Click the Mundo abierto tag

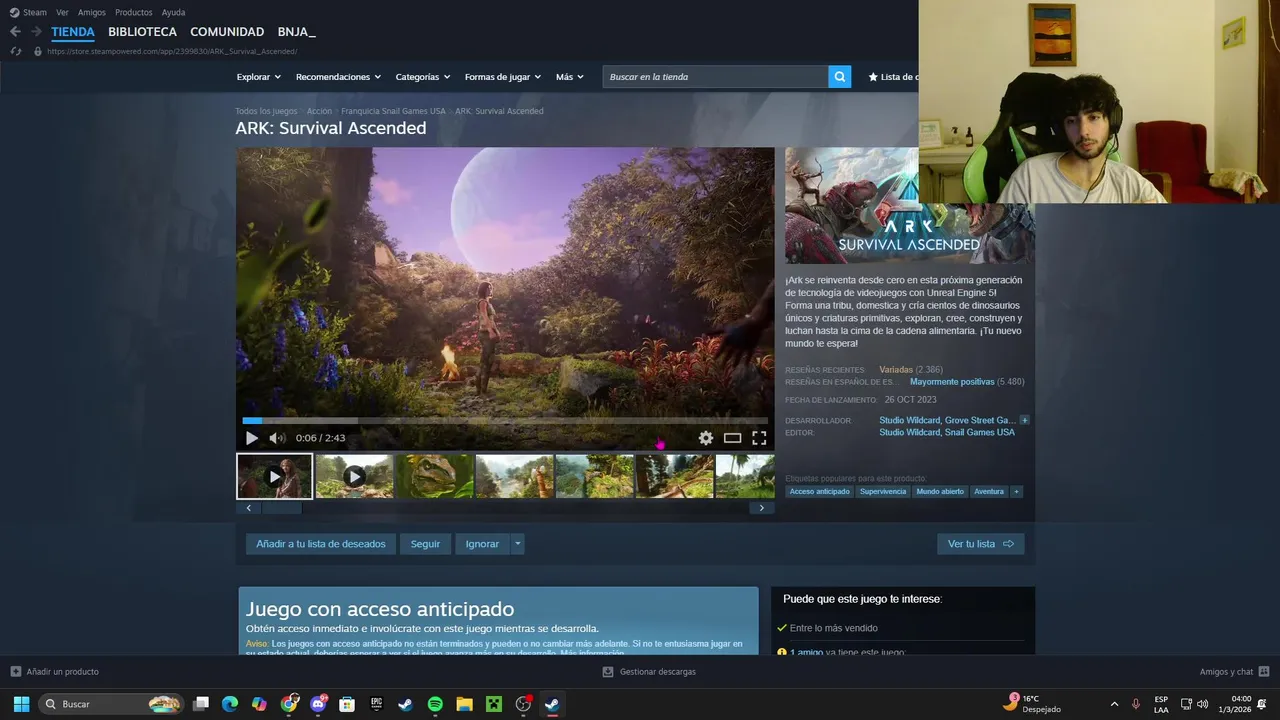click(x=940, y=491)
